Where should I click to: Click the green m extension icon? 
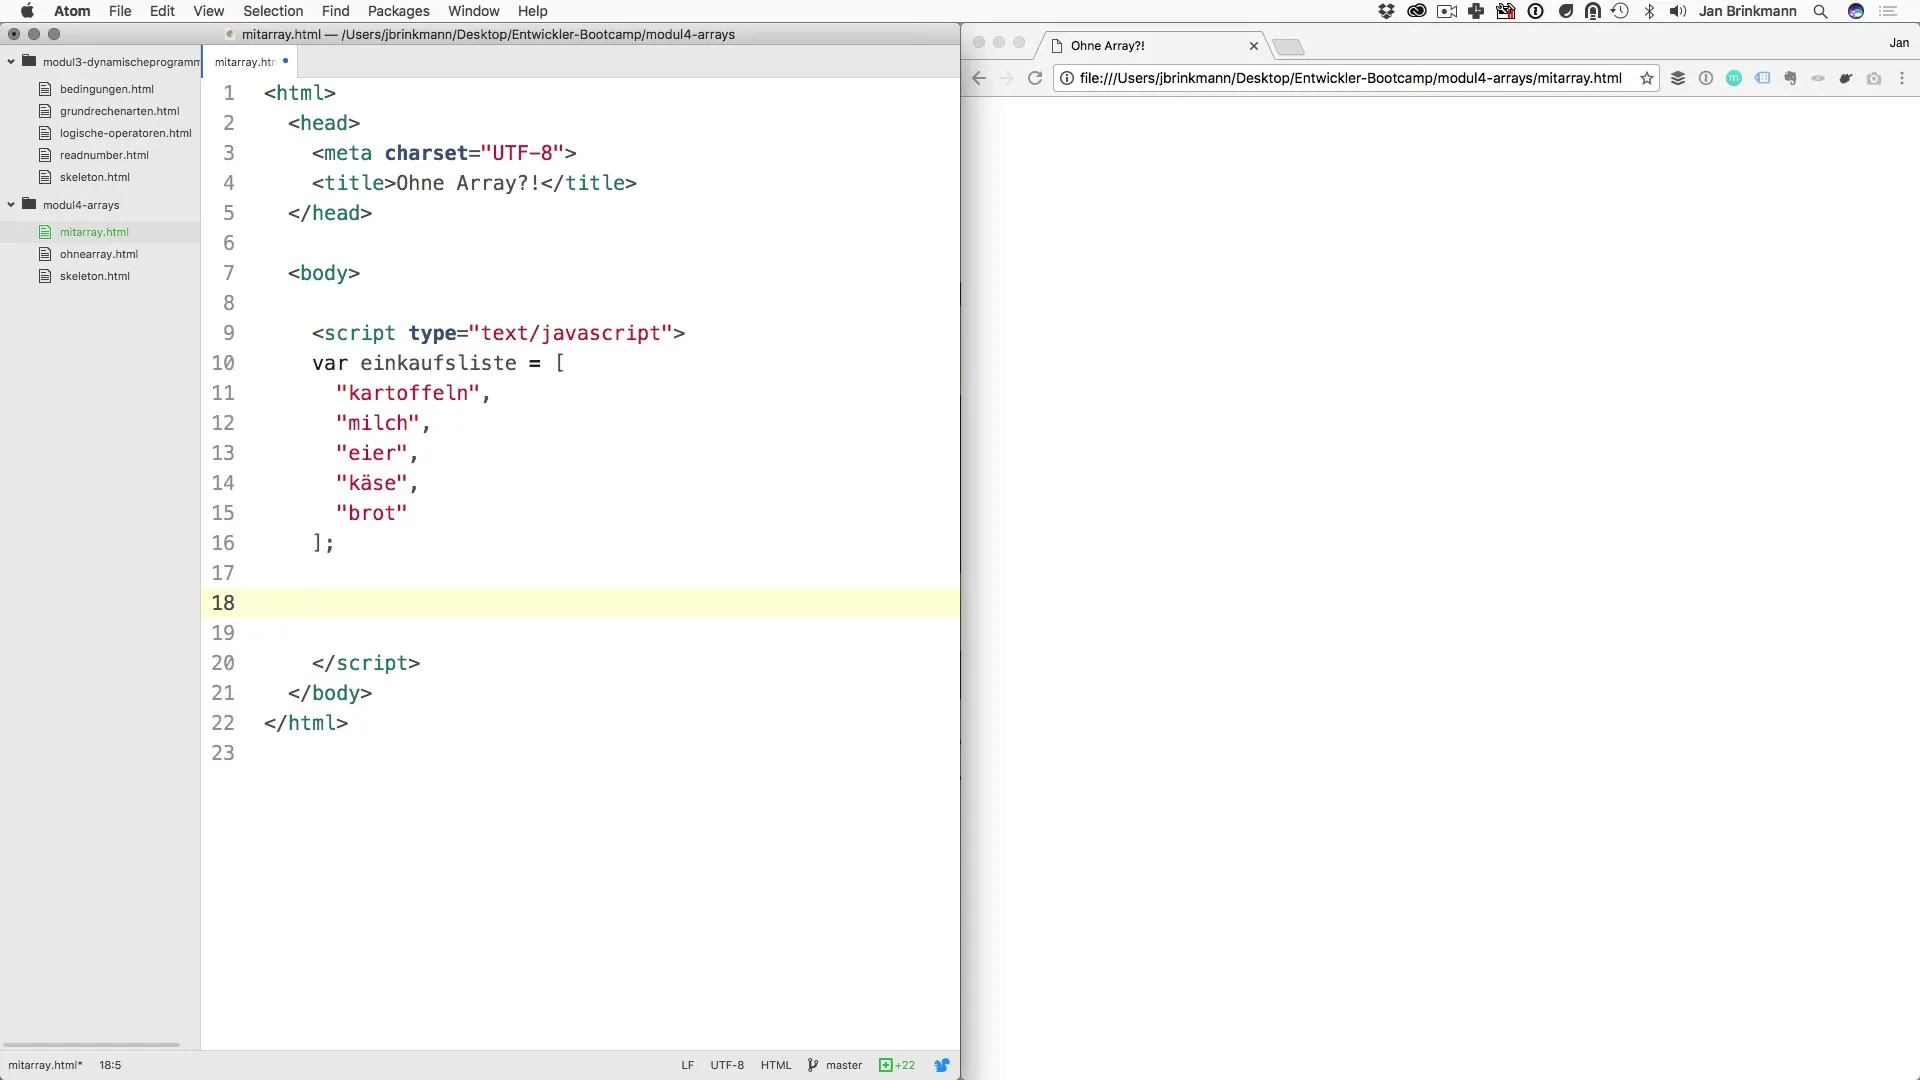[1734, 78]
